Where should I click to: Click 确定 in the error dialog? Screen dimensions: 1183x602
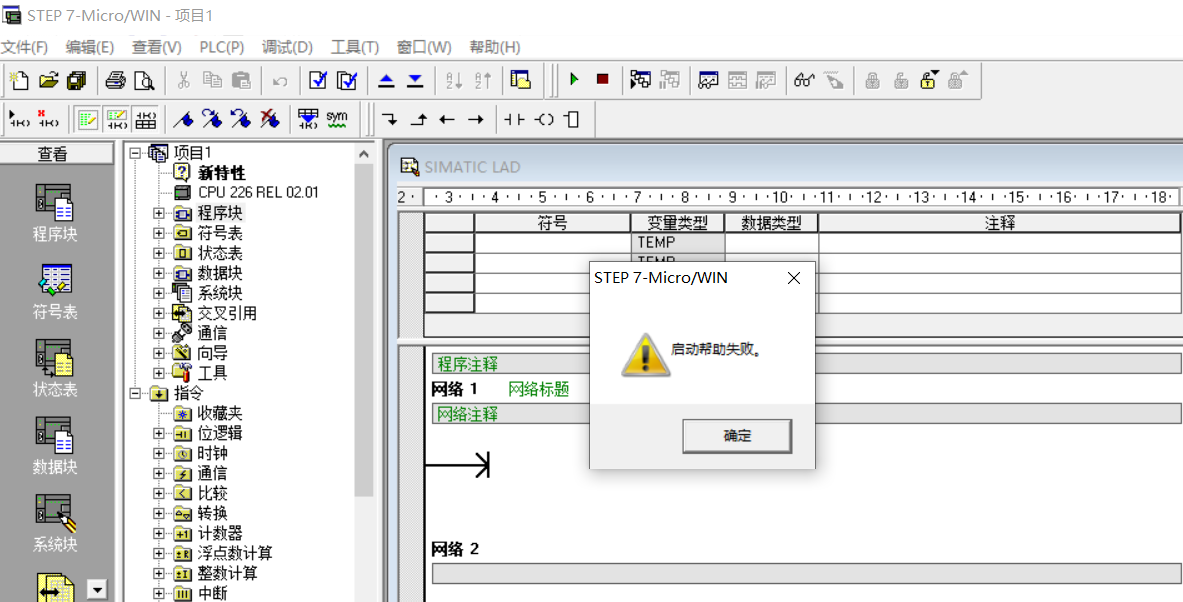pyautogui.click(x=737, y=436)
